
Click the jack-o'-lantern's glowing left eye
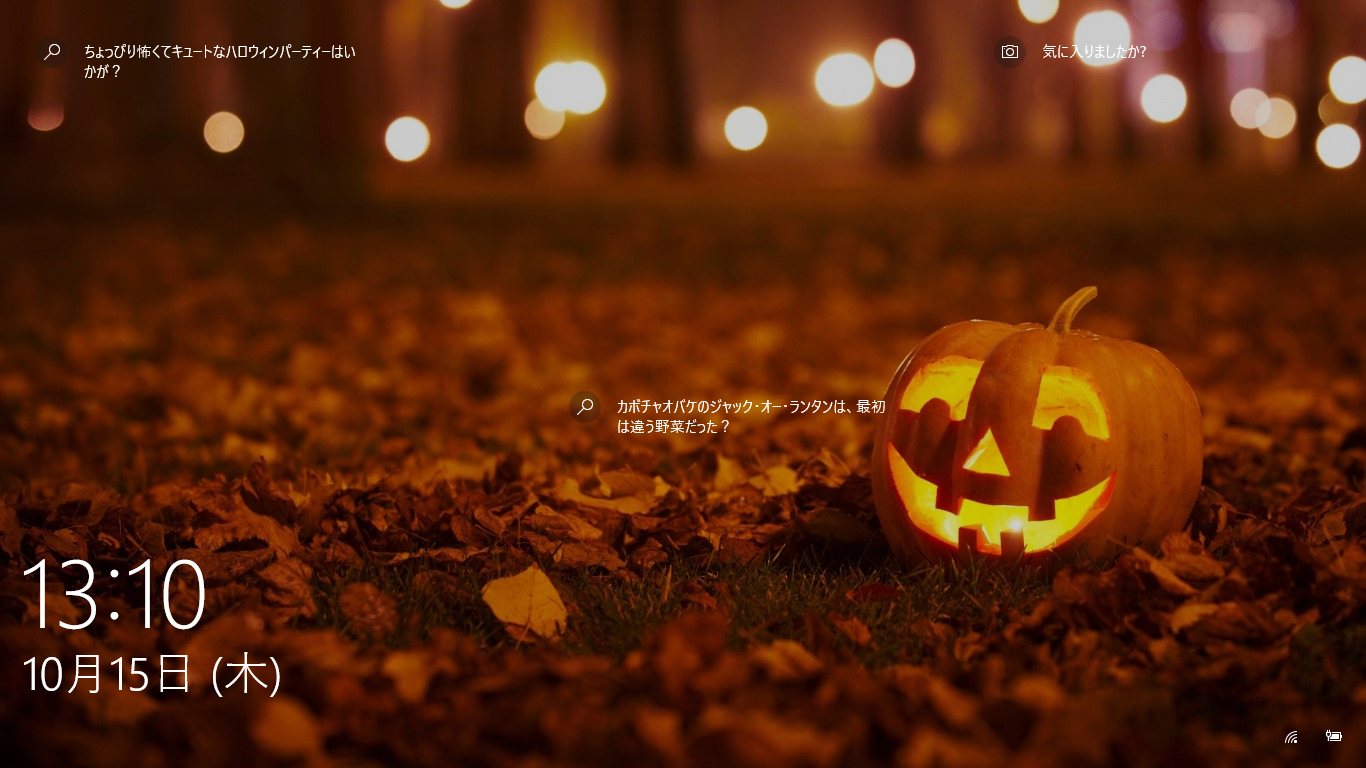(940, 388)
